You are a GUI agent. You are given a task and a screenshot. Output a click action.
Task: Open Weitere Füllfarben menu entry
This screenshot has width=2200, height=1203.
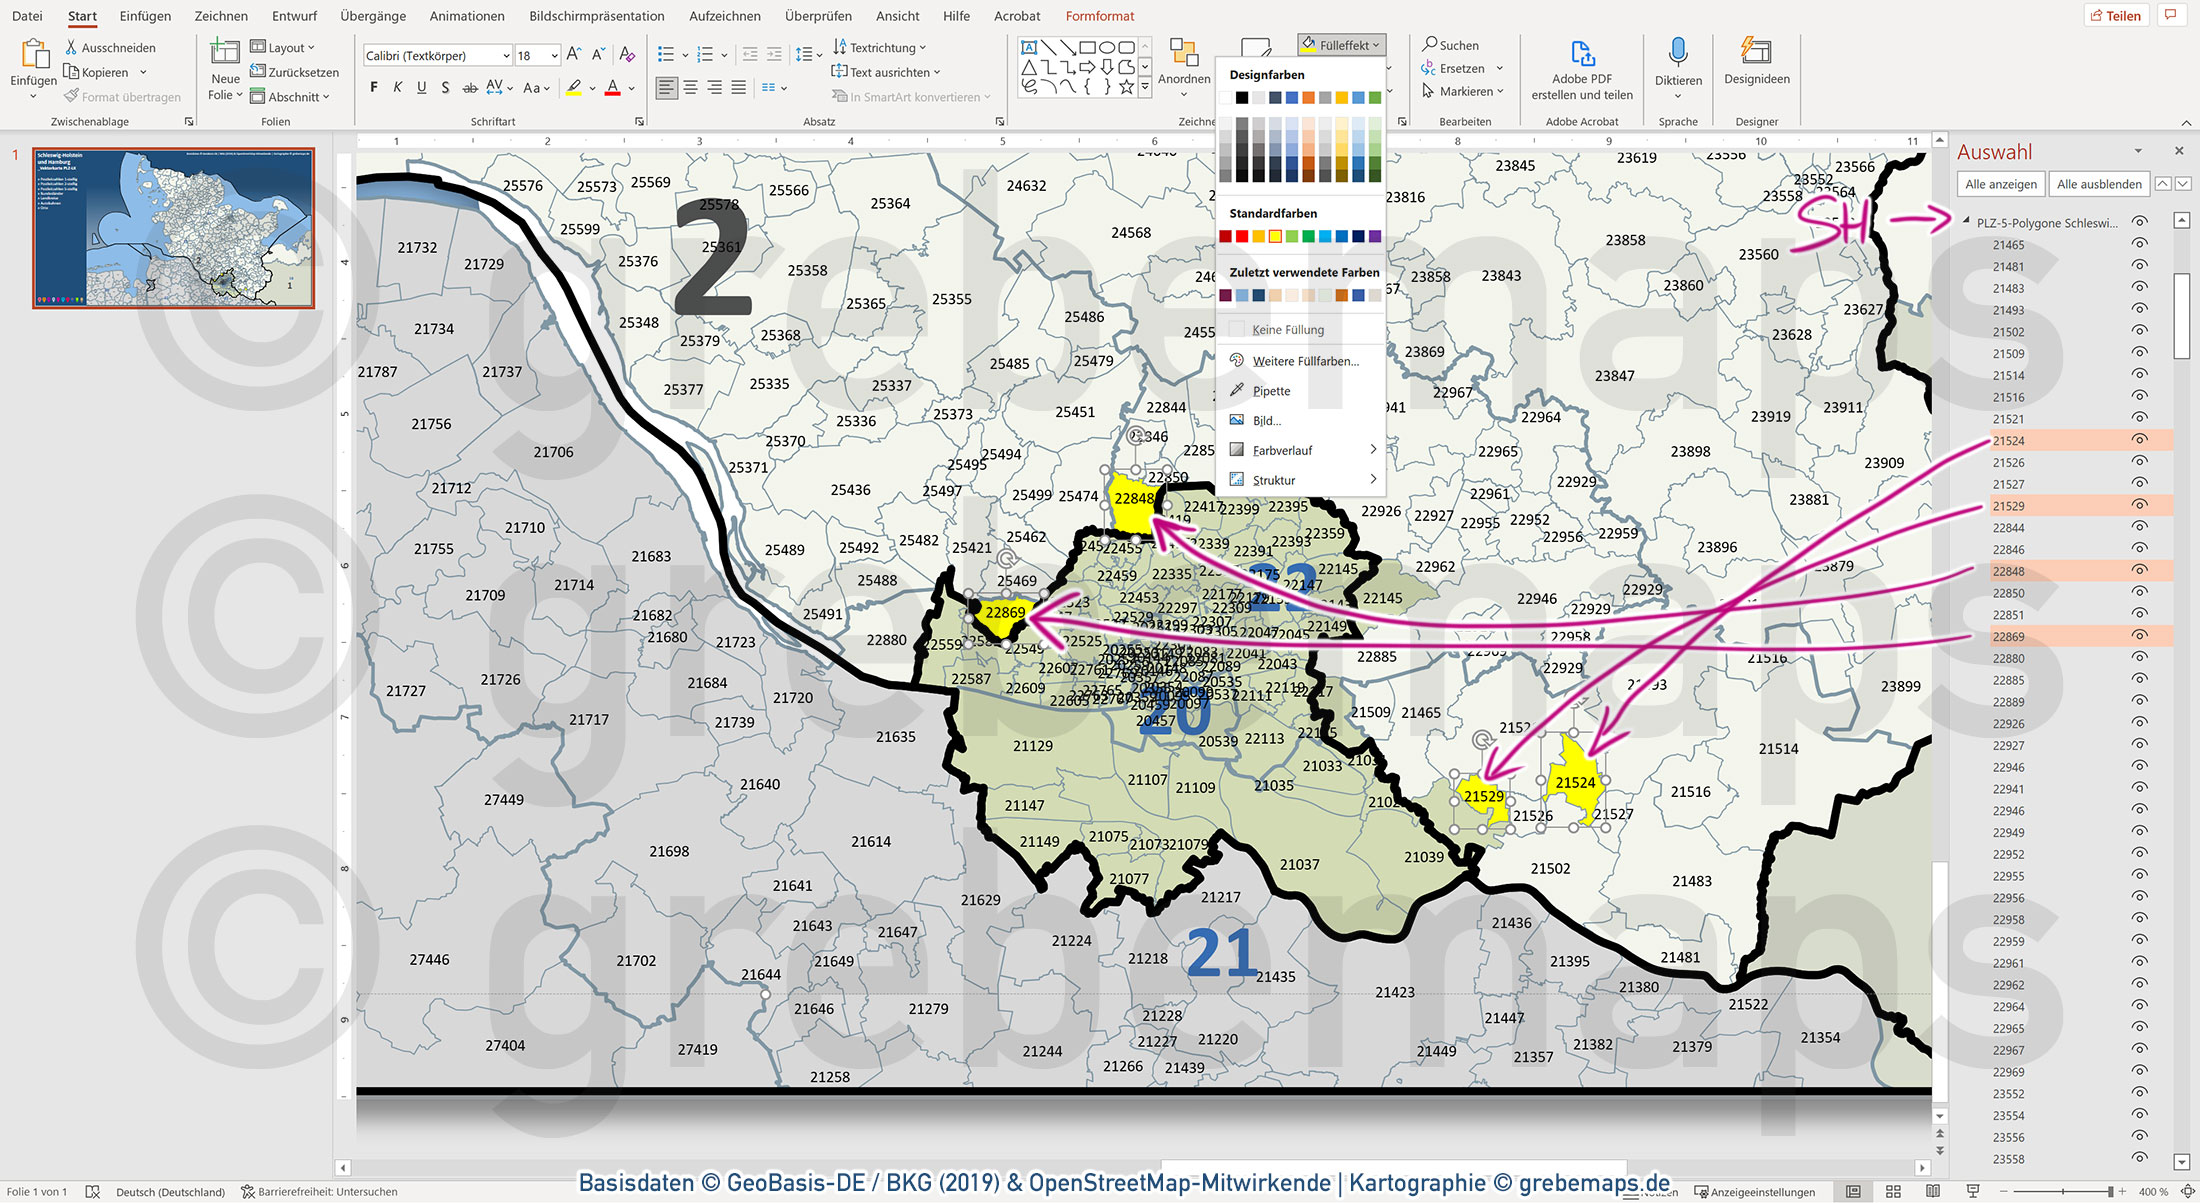1305,361
